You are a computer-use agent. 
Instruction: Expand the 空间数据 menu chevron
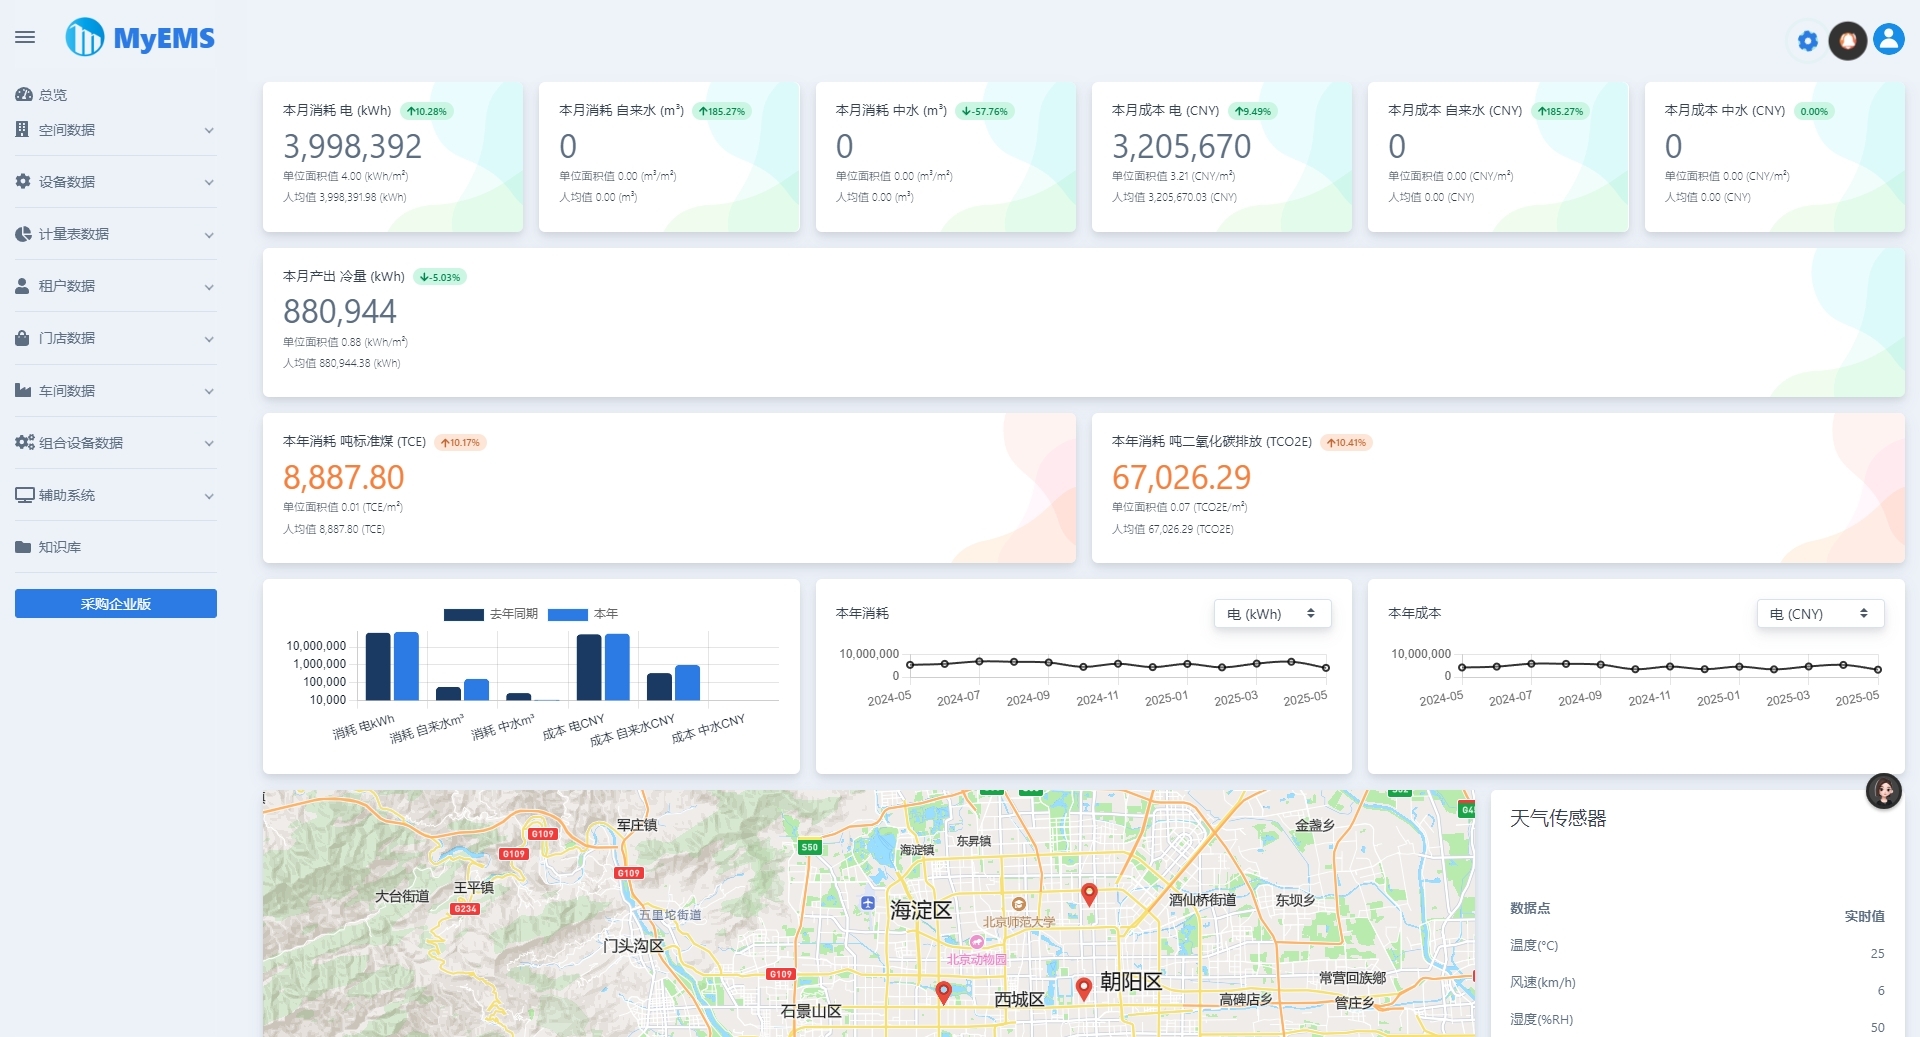(x=209, y=131)
